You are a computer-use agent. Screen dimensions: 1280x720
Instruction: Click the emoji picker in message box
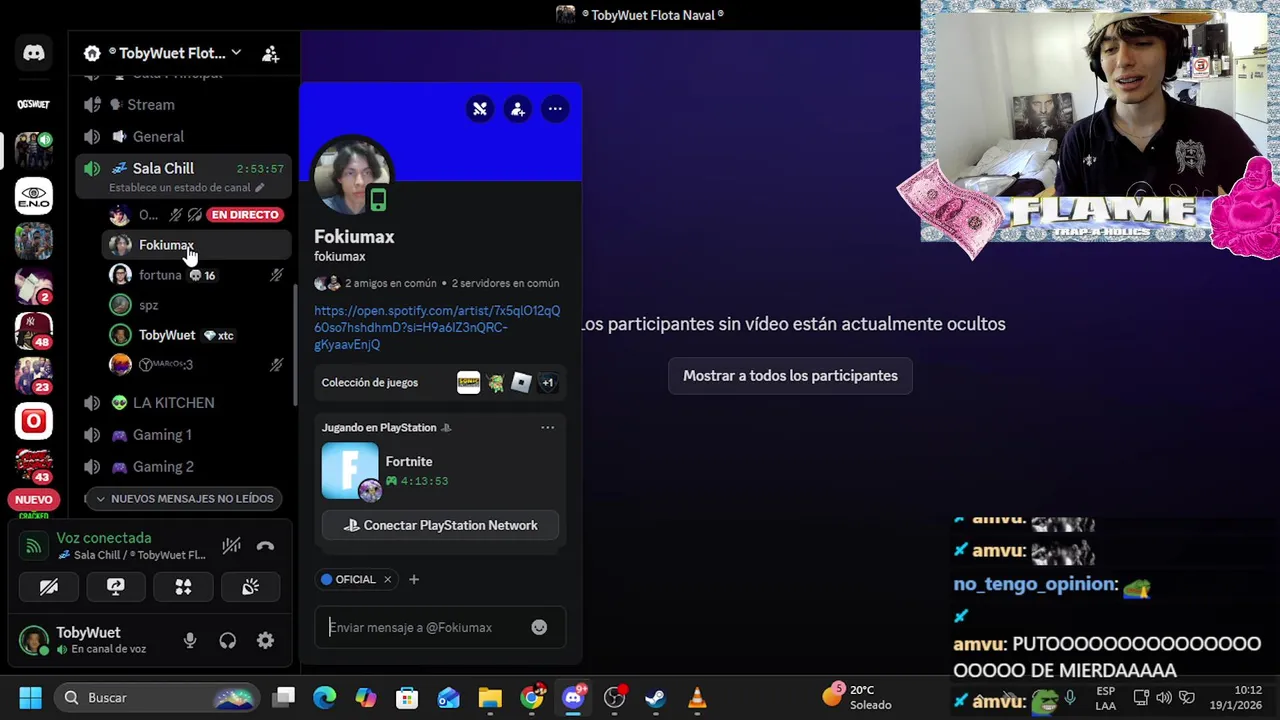pyautogui.click(x=539, y=627)
